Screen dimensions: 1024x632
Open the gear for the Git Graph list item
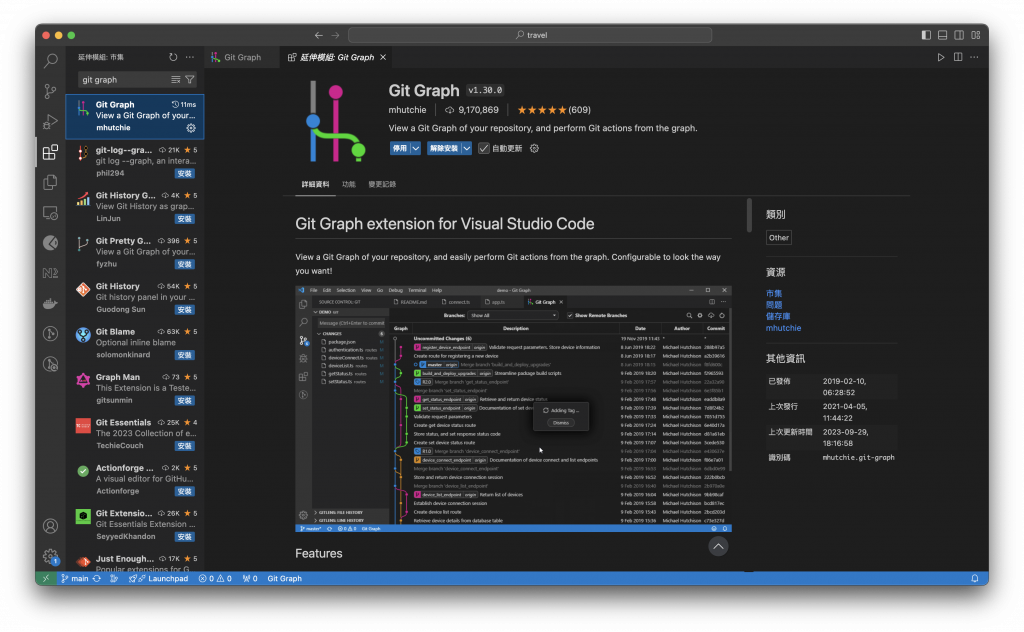191,128
